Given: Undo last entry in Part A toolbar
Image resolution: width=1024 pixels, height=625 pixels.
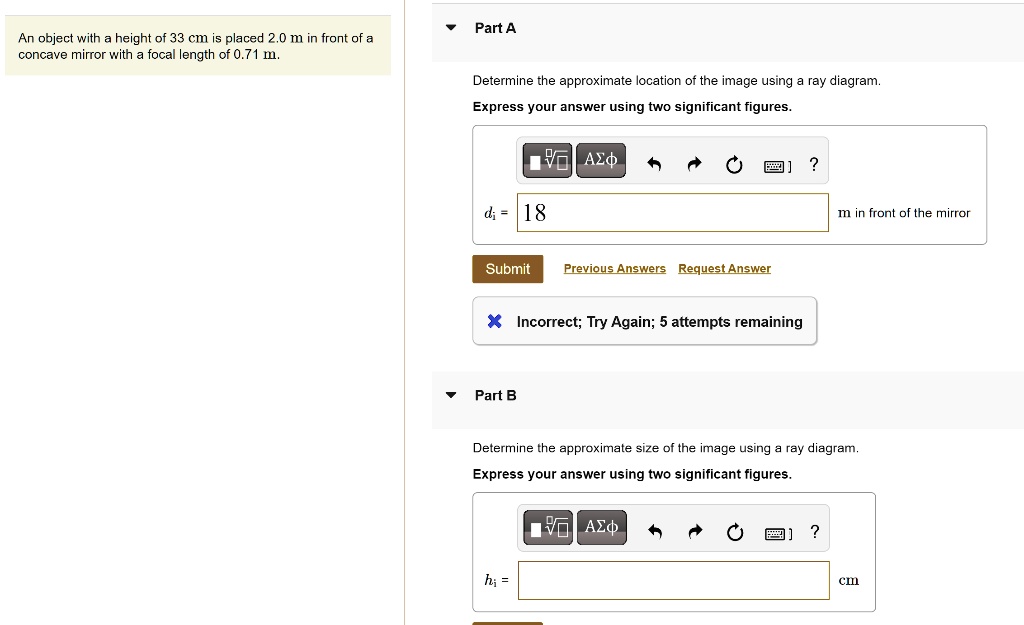Looking at the screenshot, I should (x=654, y=164).
